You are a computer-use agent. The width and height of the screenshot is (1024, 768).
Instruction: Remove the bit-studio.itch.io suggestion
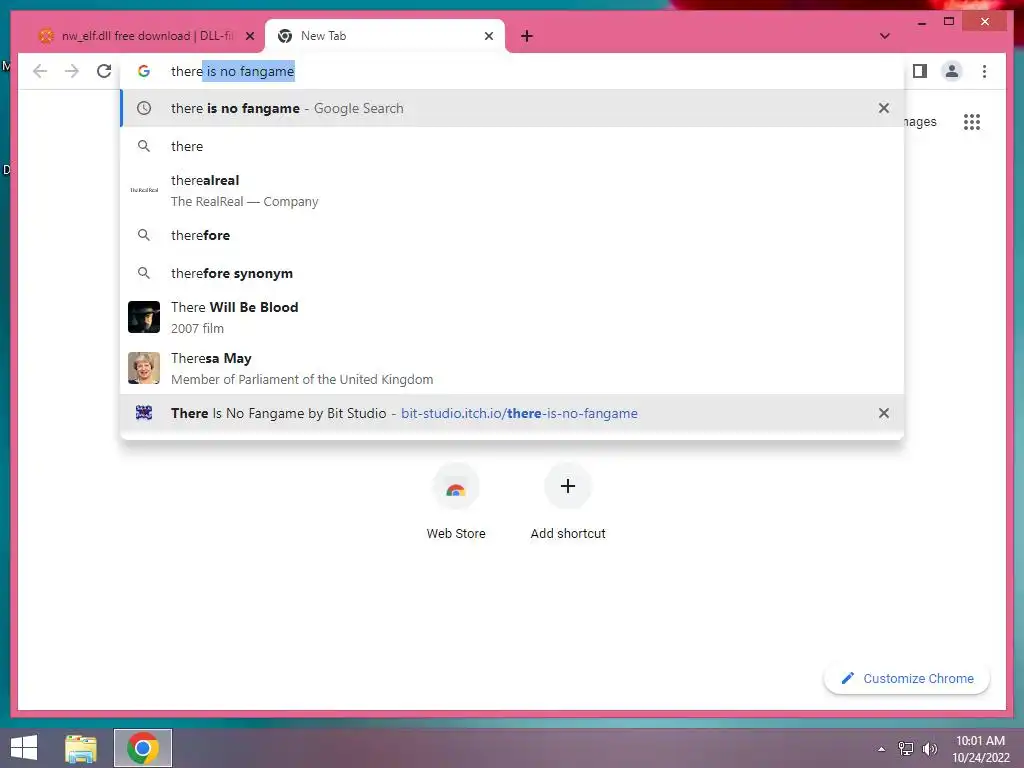(884, 413)
